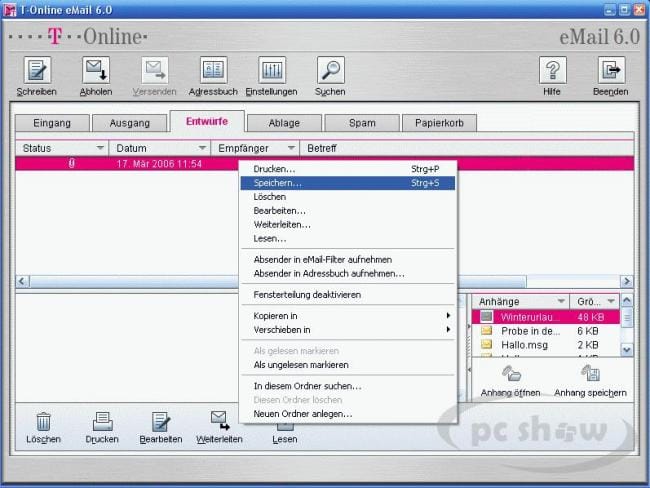Click the Betreff column header
The width and height of the screenshot is (650, 488).
[x=466, y=148]
